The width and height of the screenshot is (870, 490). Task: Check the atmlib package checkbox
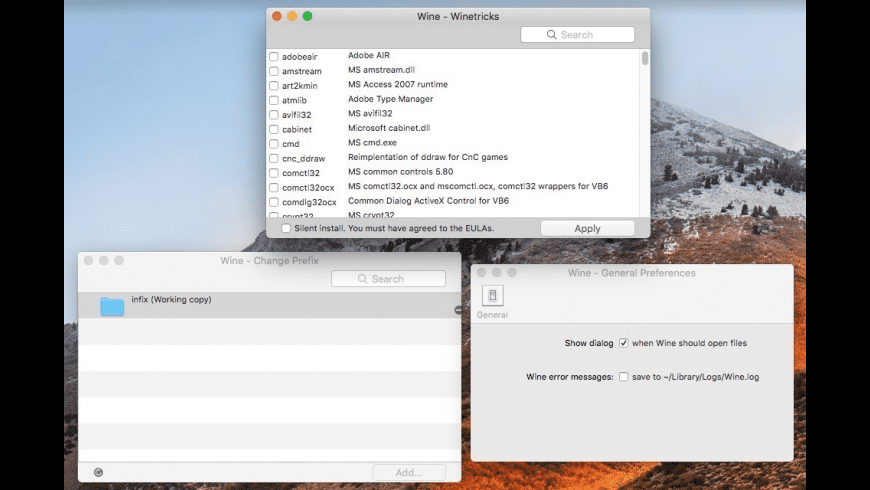[x=274, y=100]
